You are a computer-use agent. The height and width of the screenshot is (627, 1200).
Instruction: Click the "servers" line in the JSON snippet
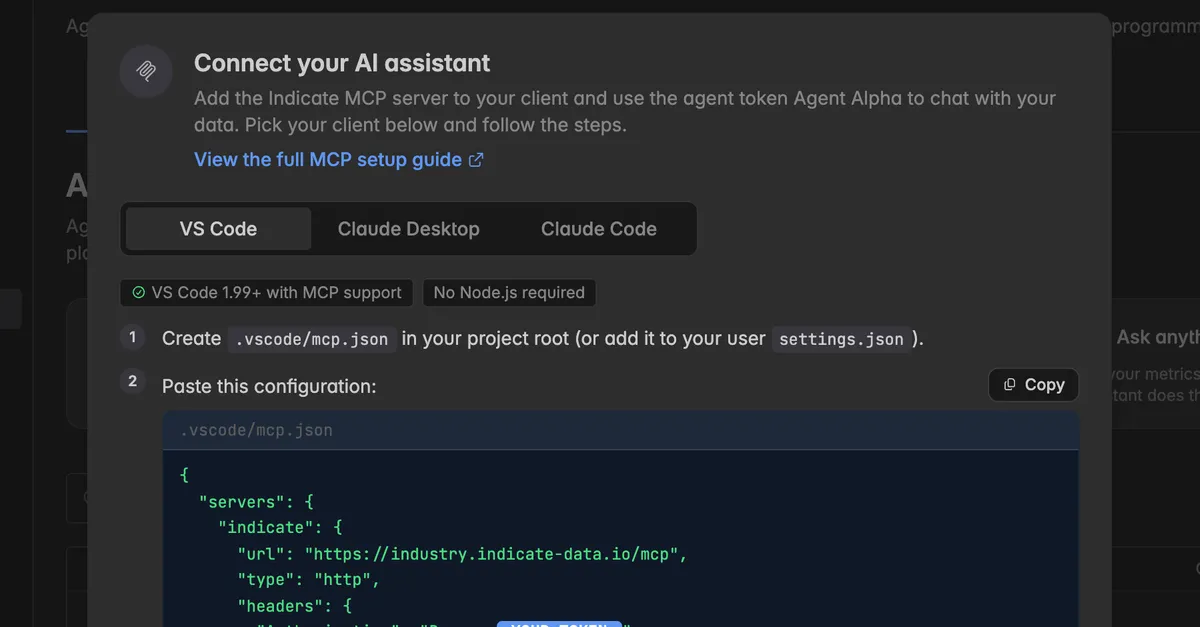coord(257,501)
